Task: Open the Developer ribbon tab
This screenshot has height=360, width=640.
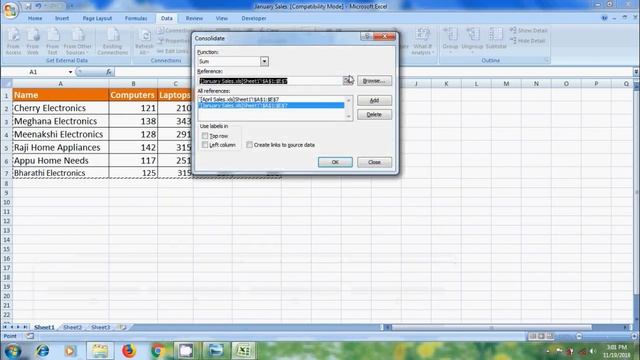Action: pos(254,18)
